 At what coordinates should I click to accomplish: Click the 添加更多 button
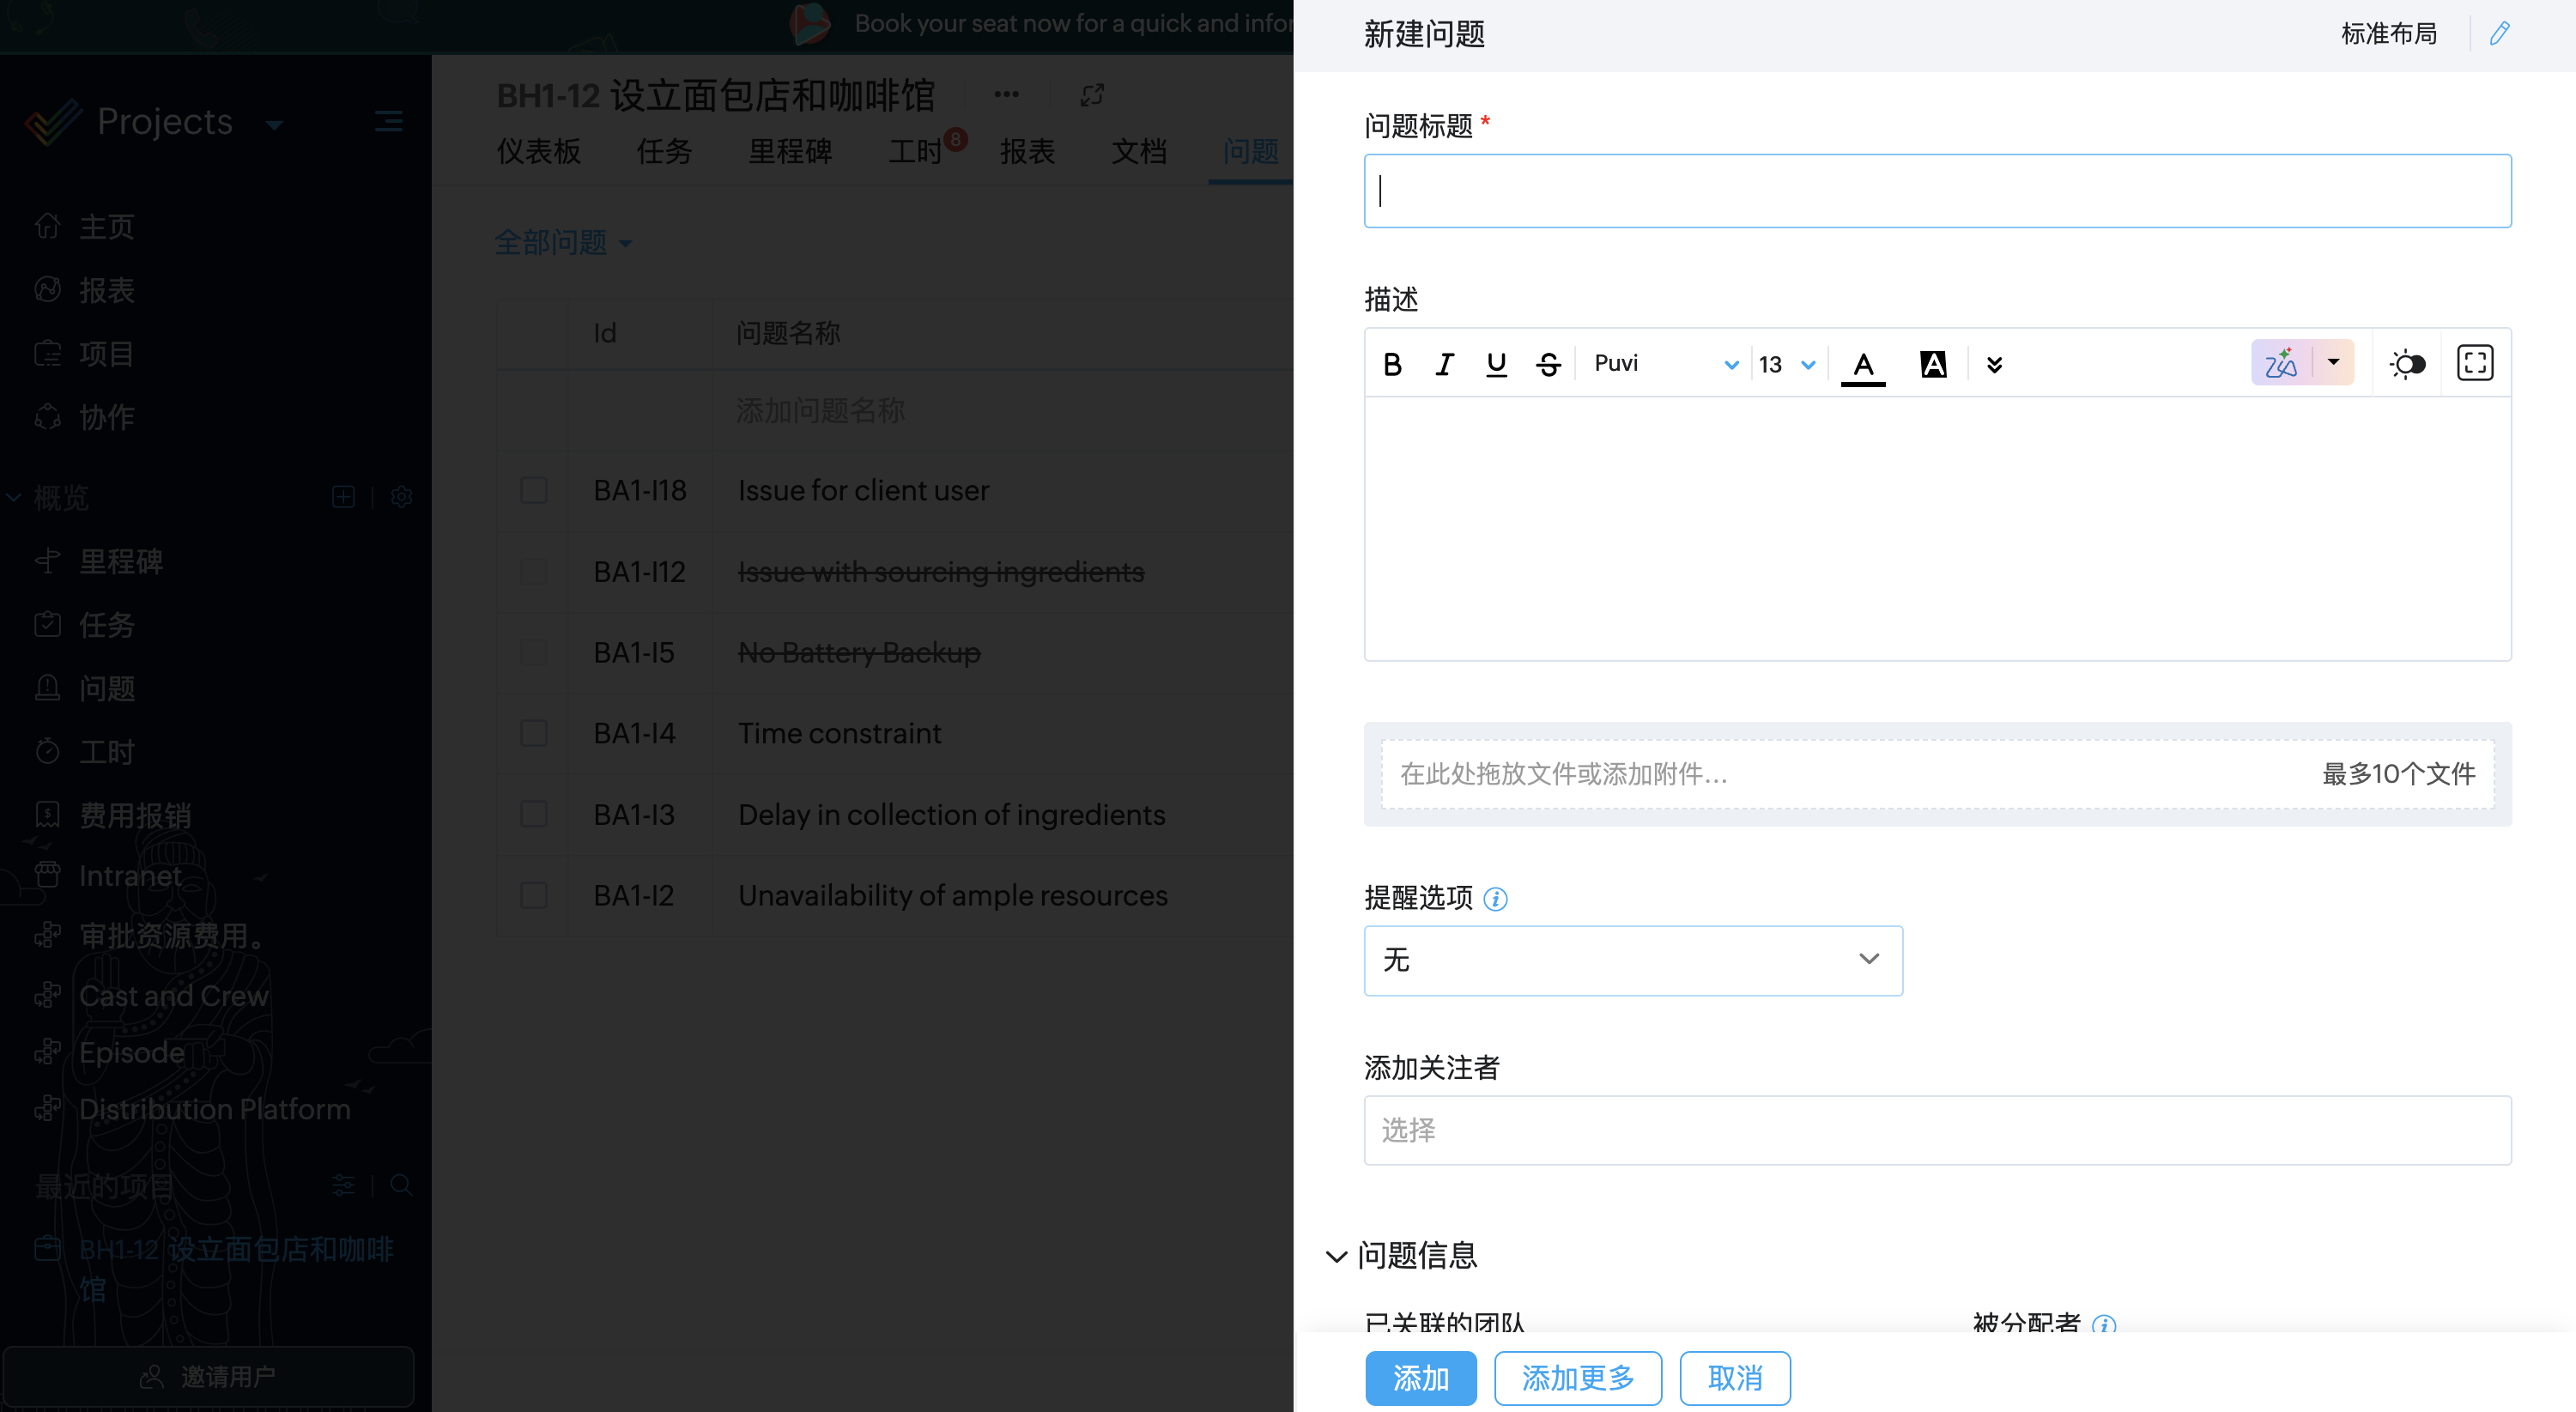(1577, 1378)
